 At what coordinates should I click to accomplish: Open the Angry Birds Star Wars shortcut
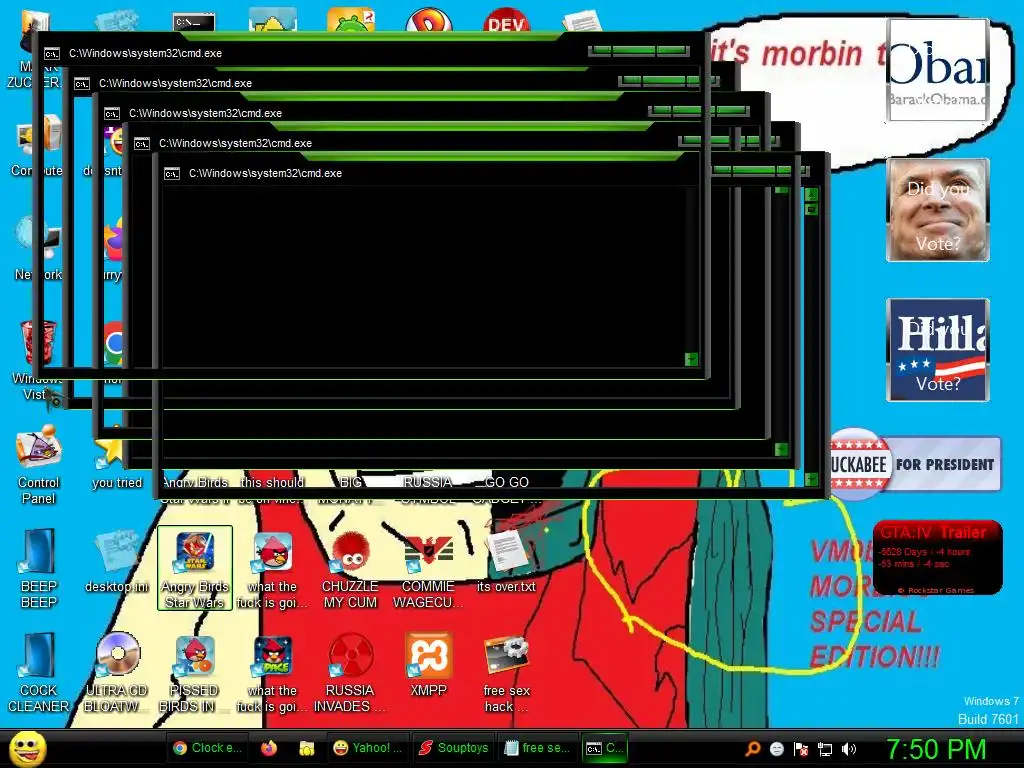(x=195, y=568)
